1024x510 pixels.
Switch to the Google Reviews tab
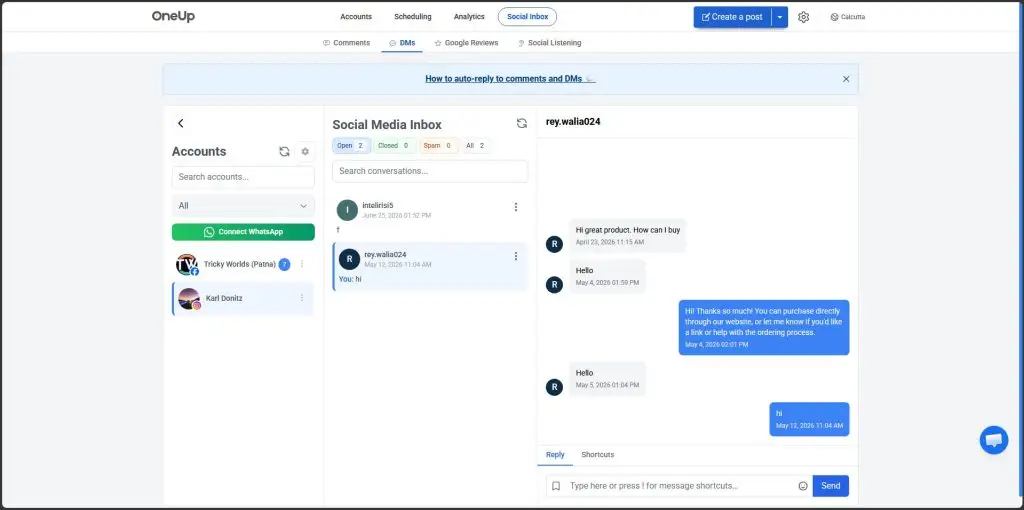pos(466,43)
